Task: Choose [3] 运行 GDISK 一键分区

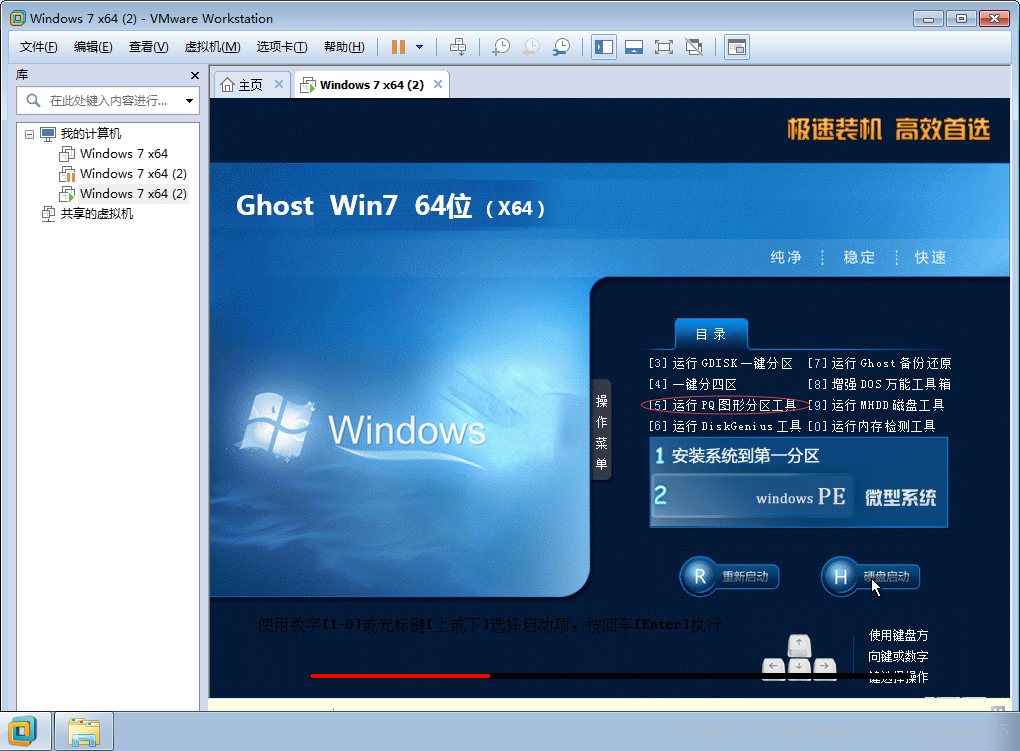Action: tap(721, 363)
